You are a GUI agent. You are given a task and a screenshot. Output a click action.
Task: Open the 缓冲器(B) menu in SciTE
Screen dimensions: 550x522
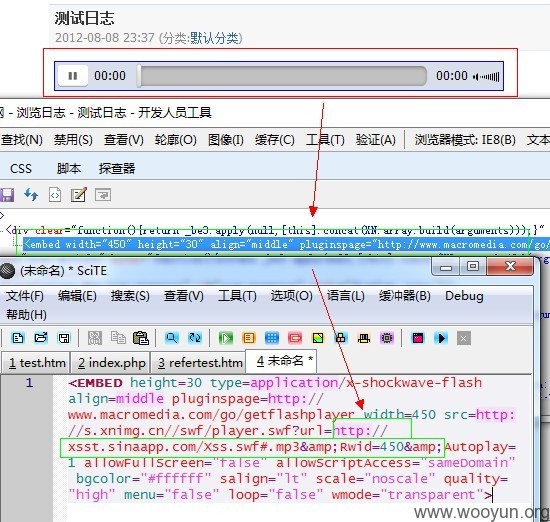coord(404,296)
